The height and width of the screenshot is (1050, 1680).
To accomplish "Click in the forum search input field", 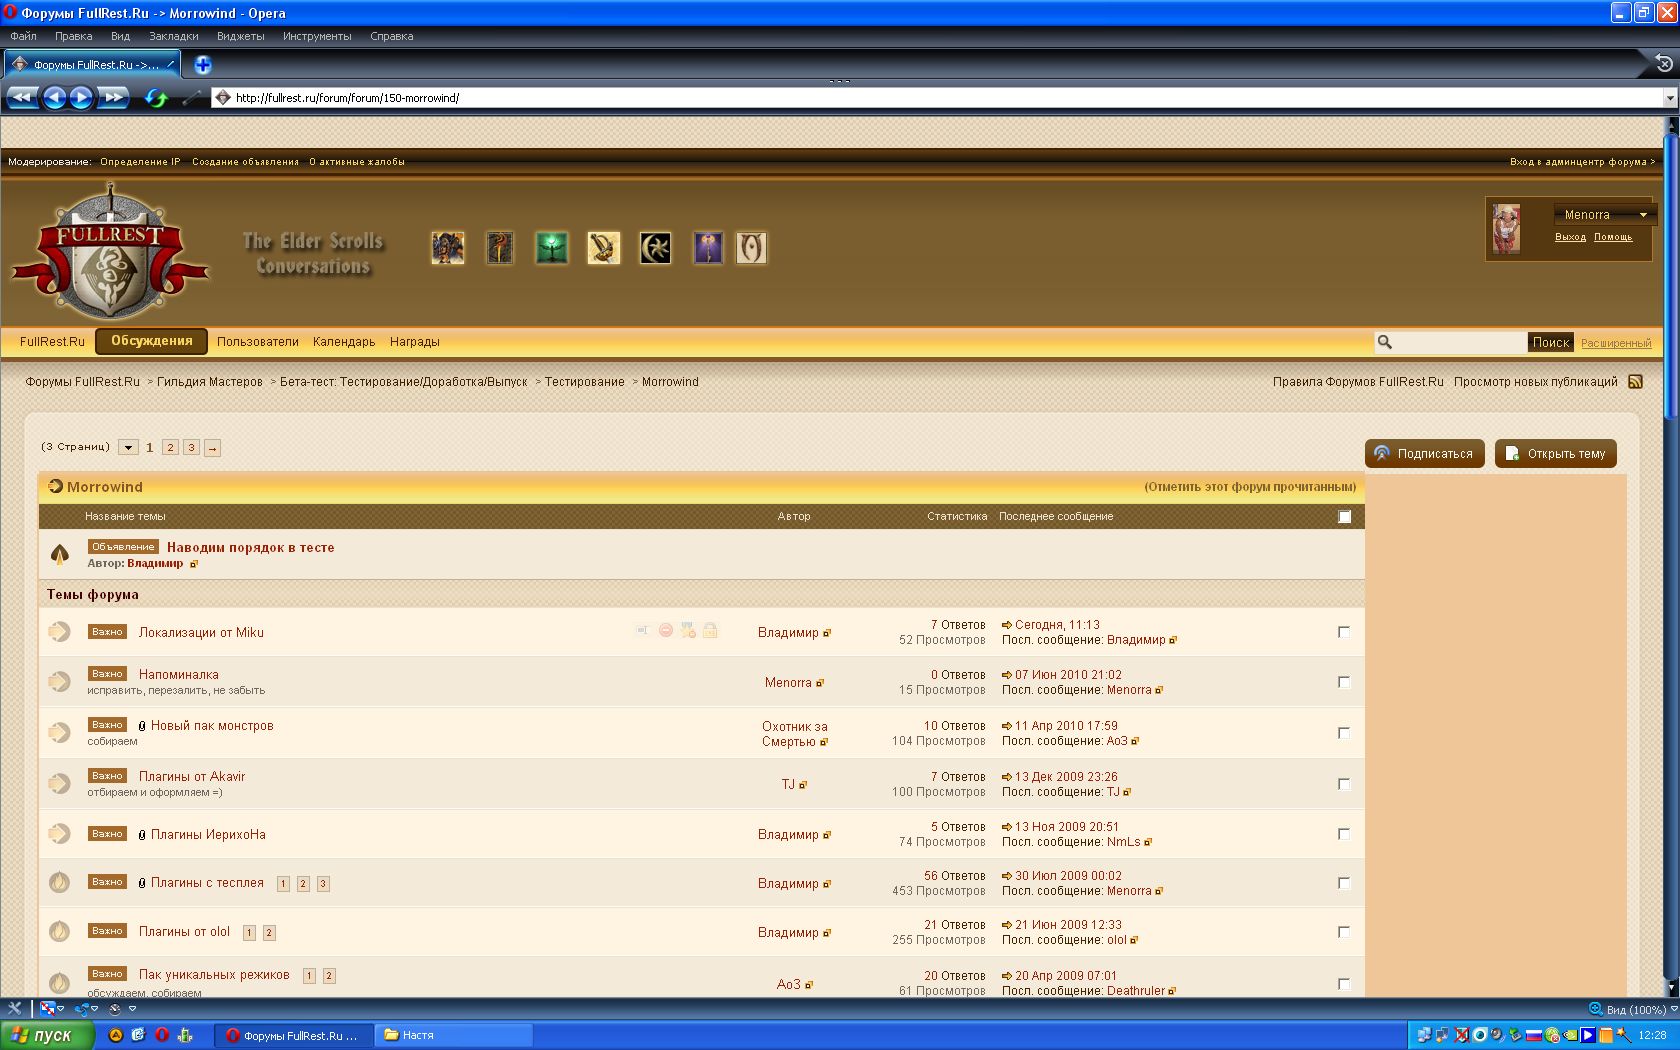I will [x=1460, y=342].
